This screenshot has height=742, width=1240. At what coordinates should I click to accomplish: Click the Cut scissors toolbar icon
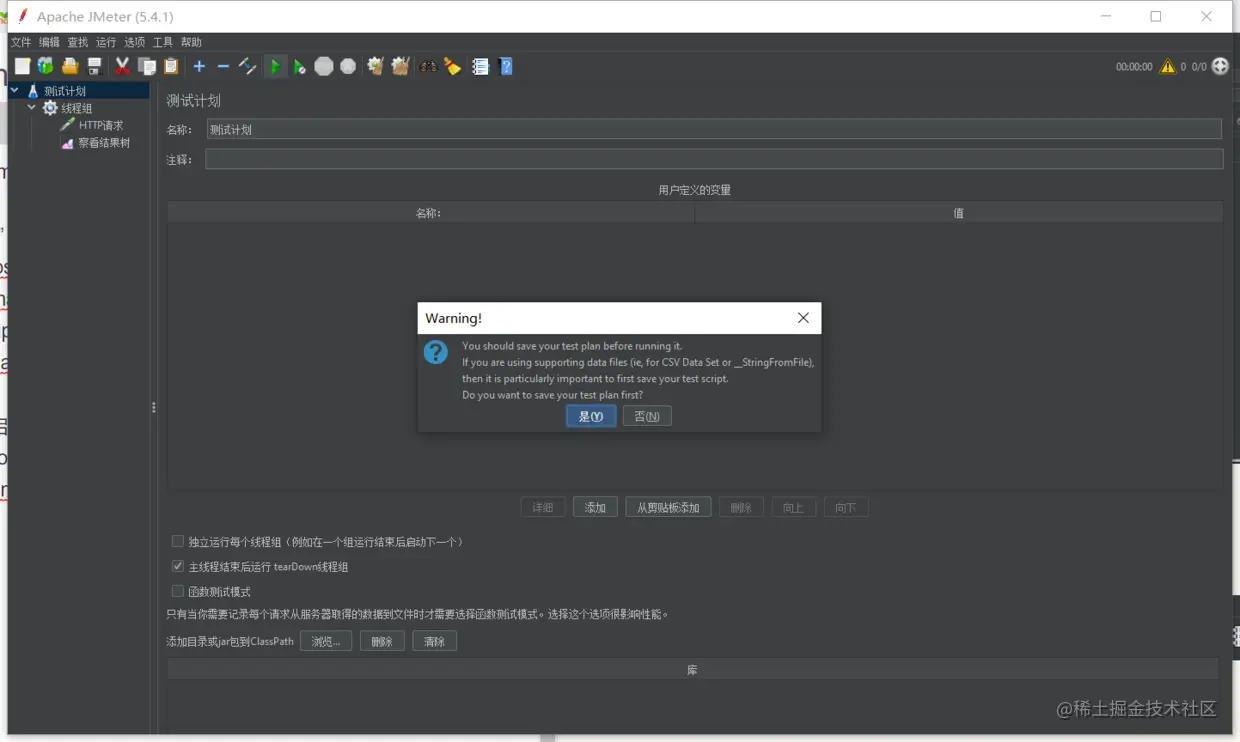point(122,66)
